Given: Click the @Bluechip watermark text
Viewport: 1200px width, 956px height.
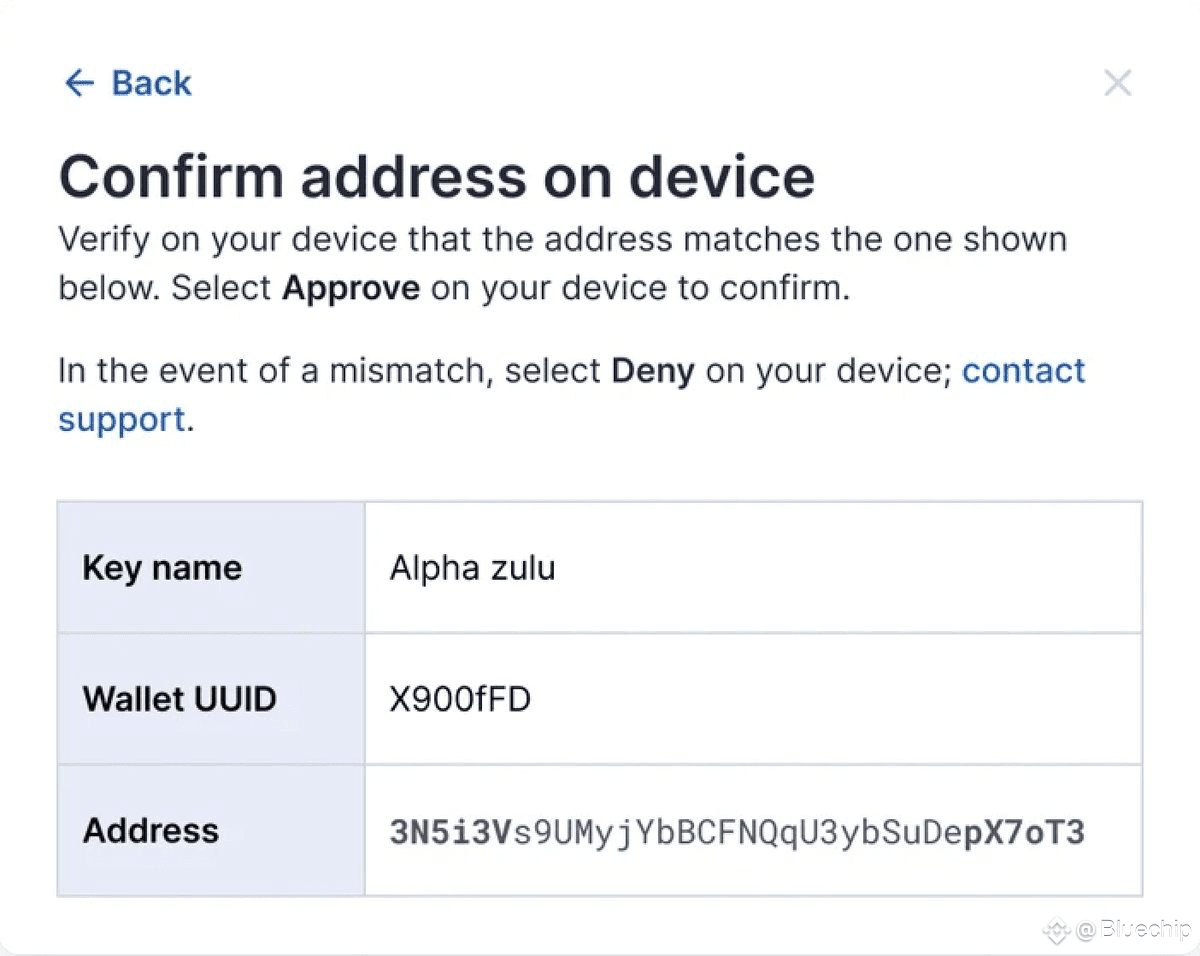Looking at the screenshot, I should [x=1133, y=931].
